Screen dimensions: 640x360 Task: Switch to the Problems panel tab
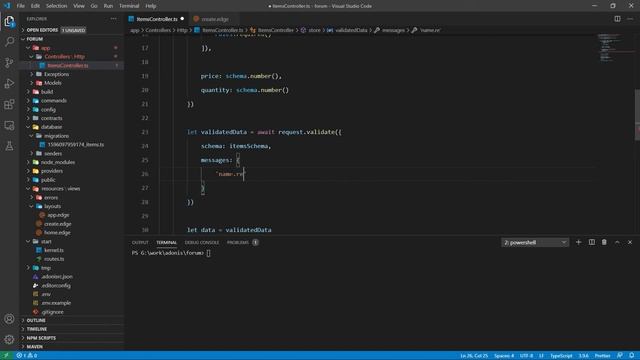(x=242, y=242)
